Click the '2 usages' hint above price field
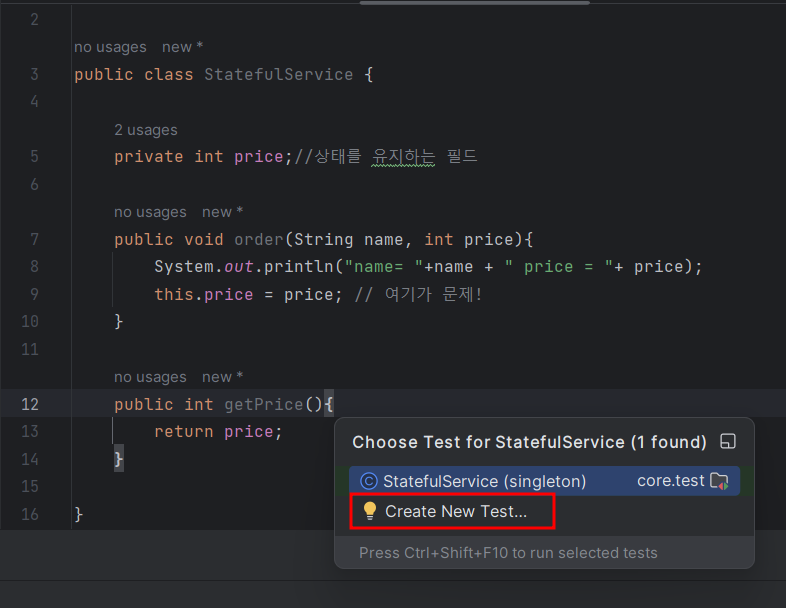This screenshot has height=608, width=786. click(x=145, y=130)
